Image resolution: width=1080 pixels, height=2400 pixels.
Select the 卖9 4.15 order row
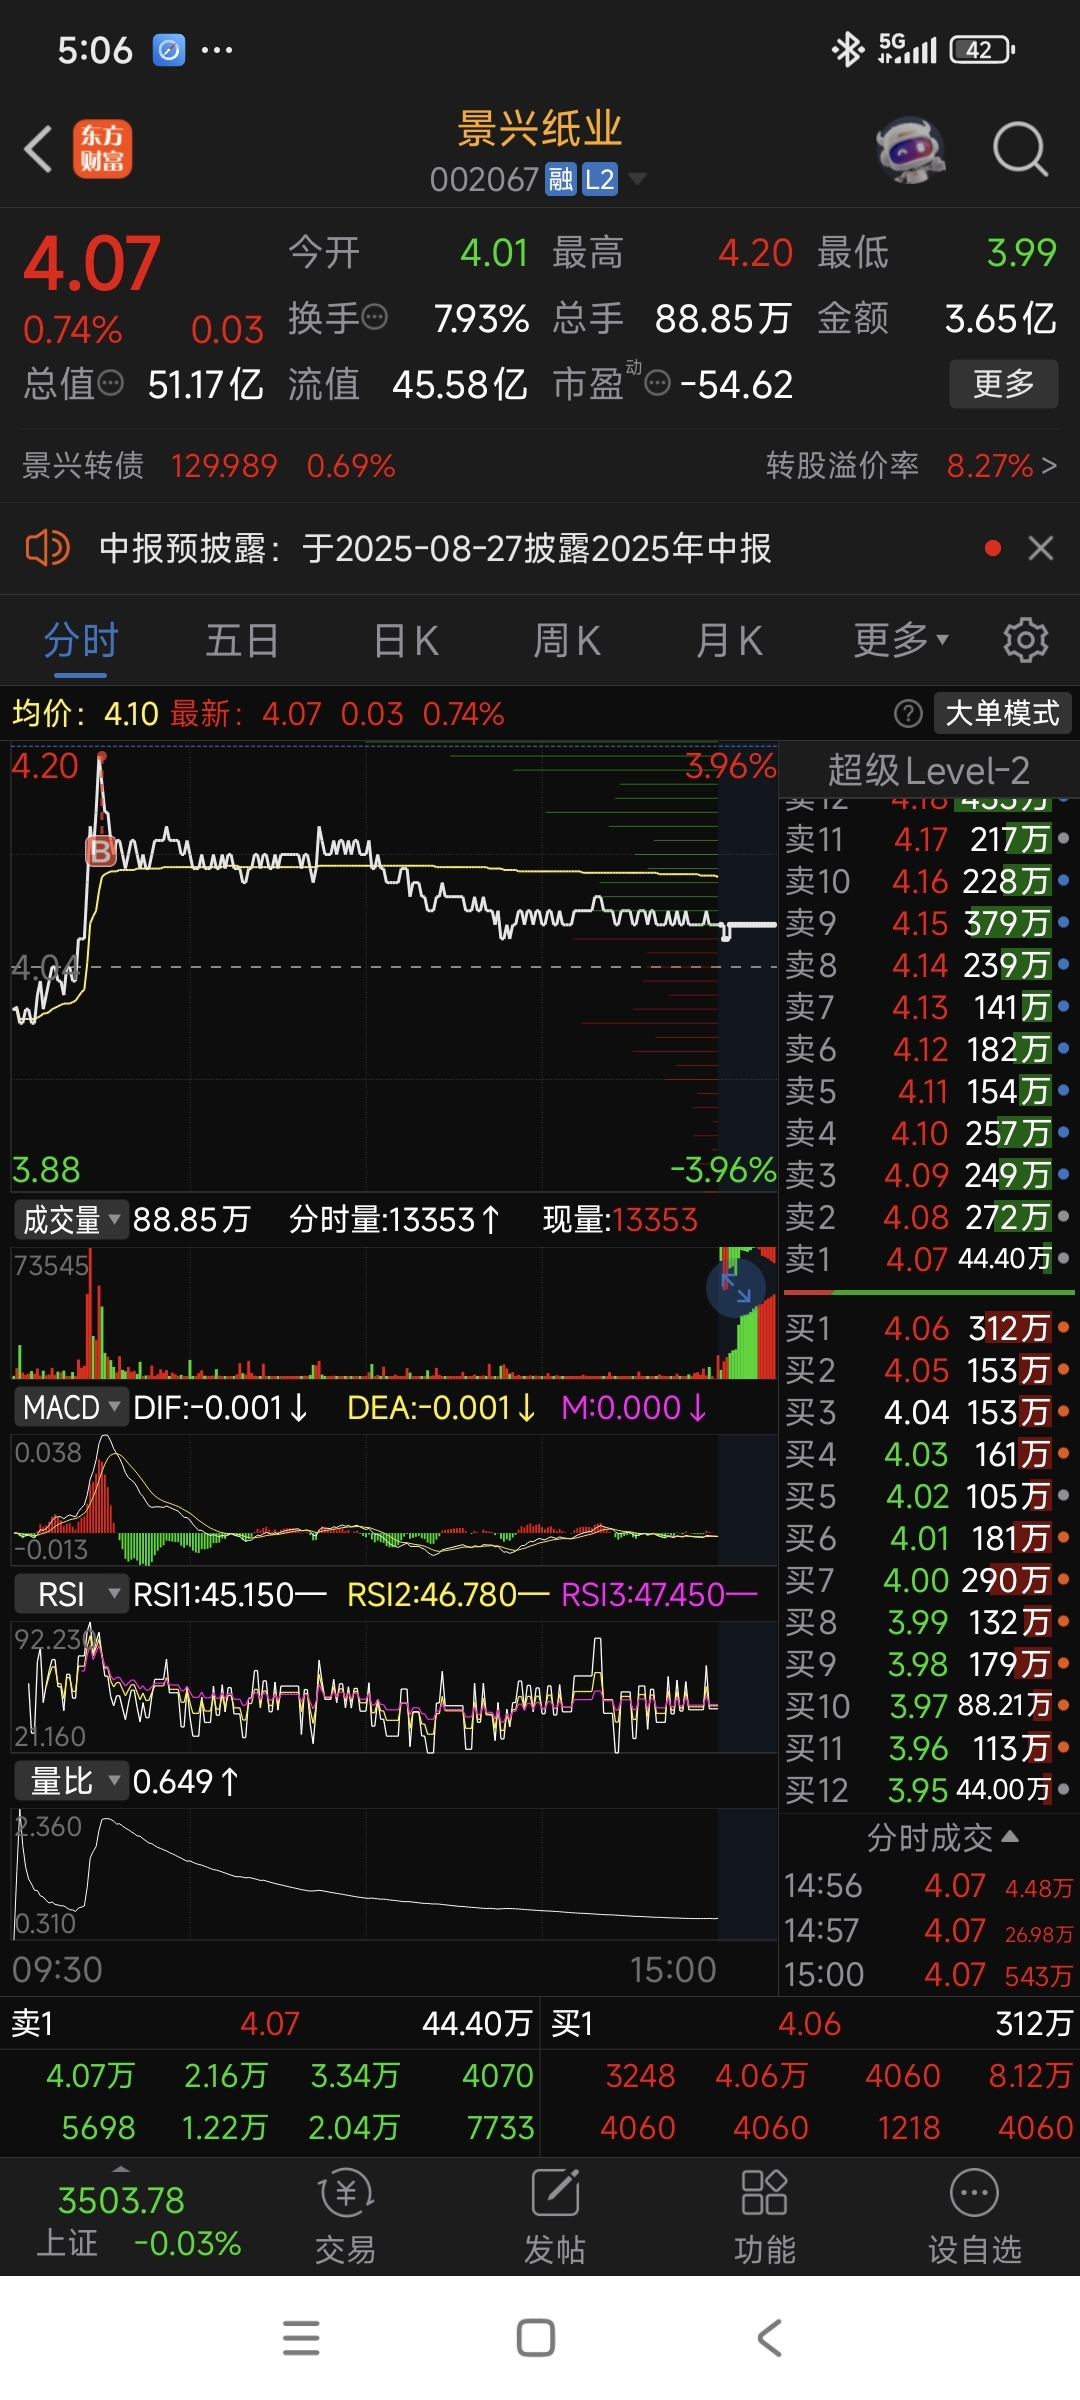[928, 923]
